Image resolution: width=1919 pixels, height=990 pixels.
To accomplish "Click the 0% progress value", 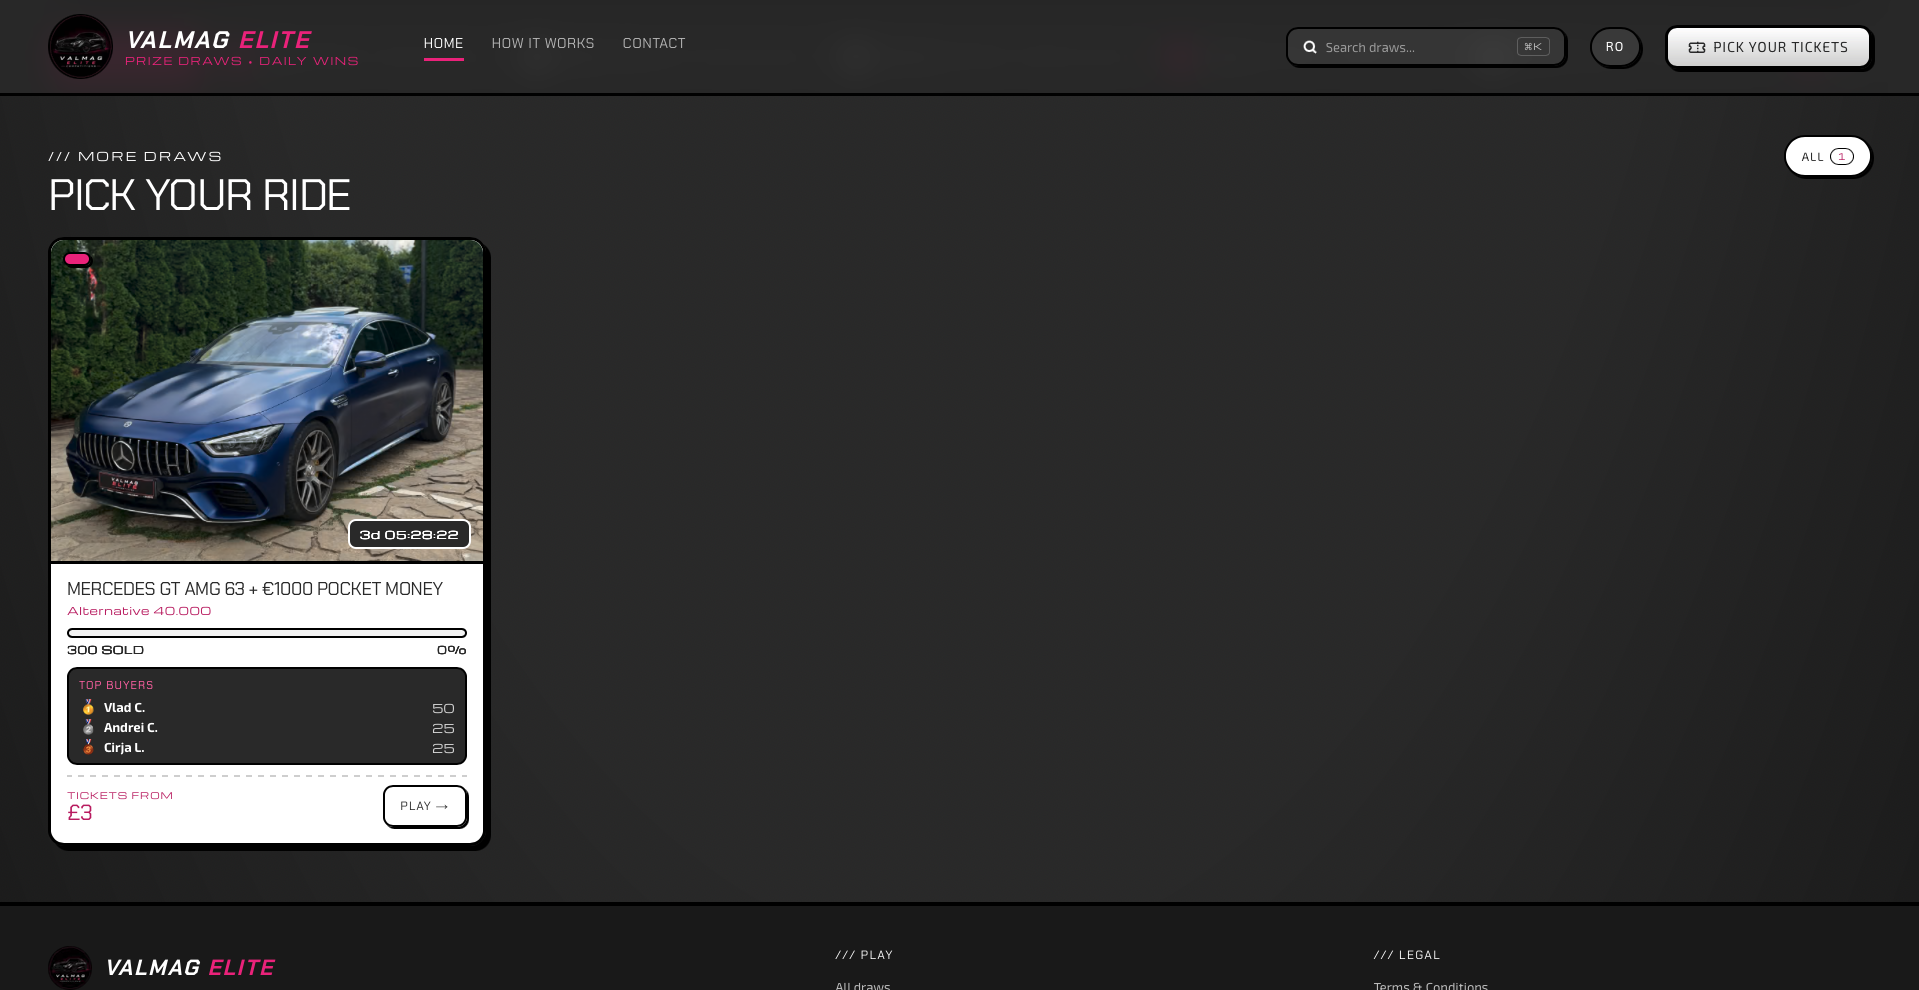I will [452, 650].
